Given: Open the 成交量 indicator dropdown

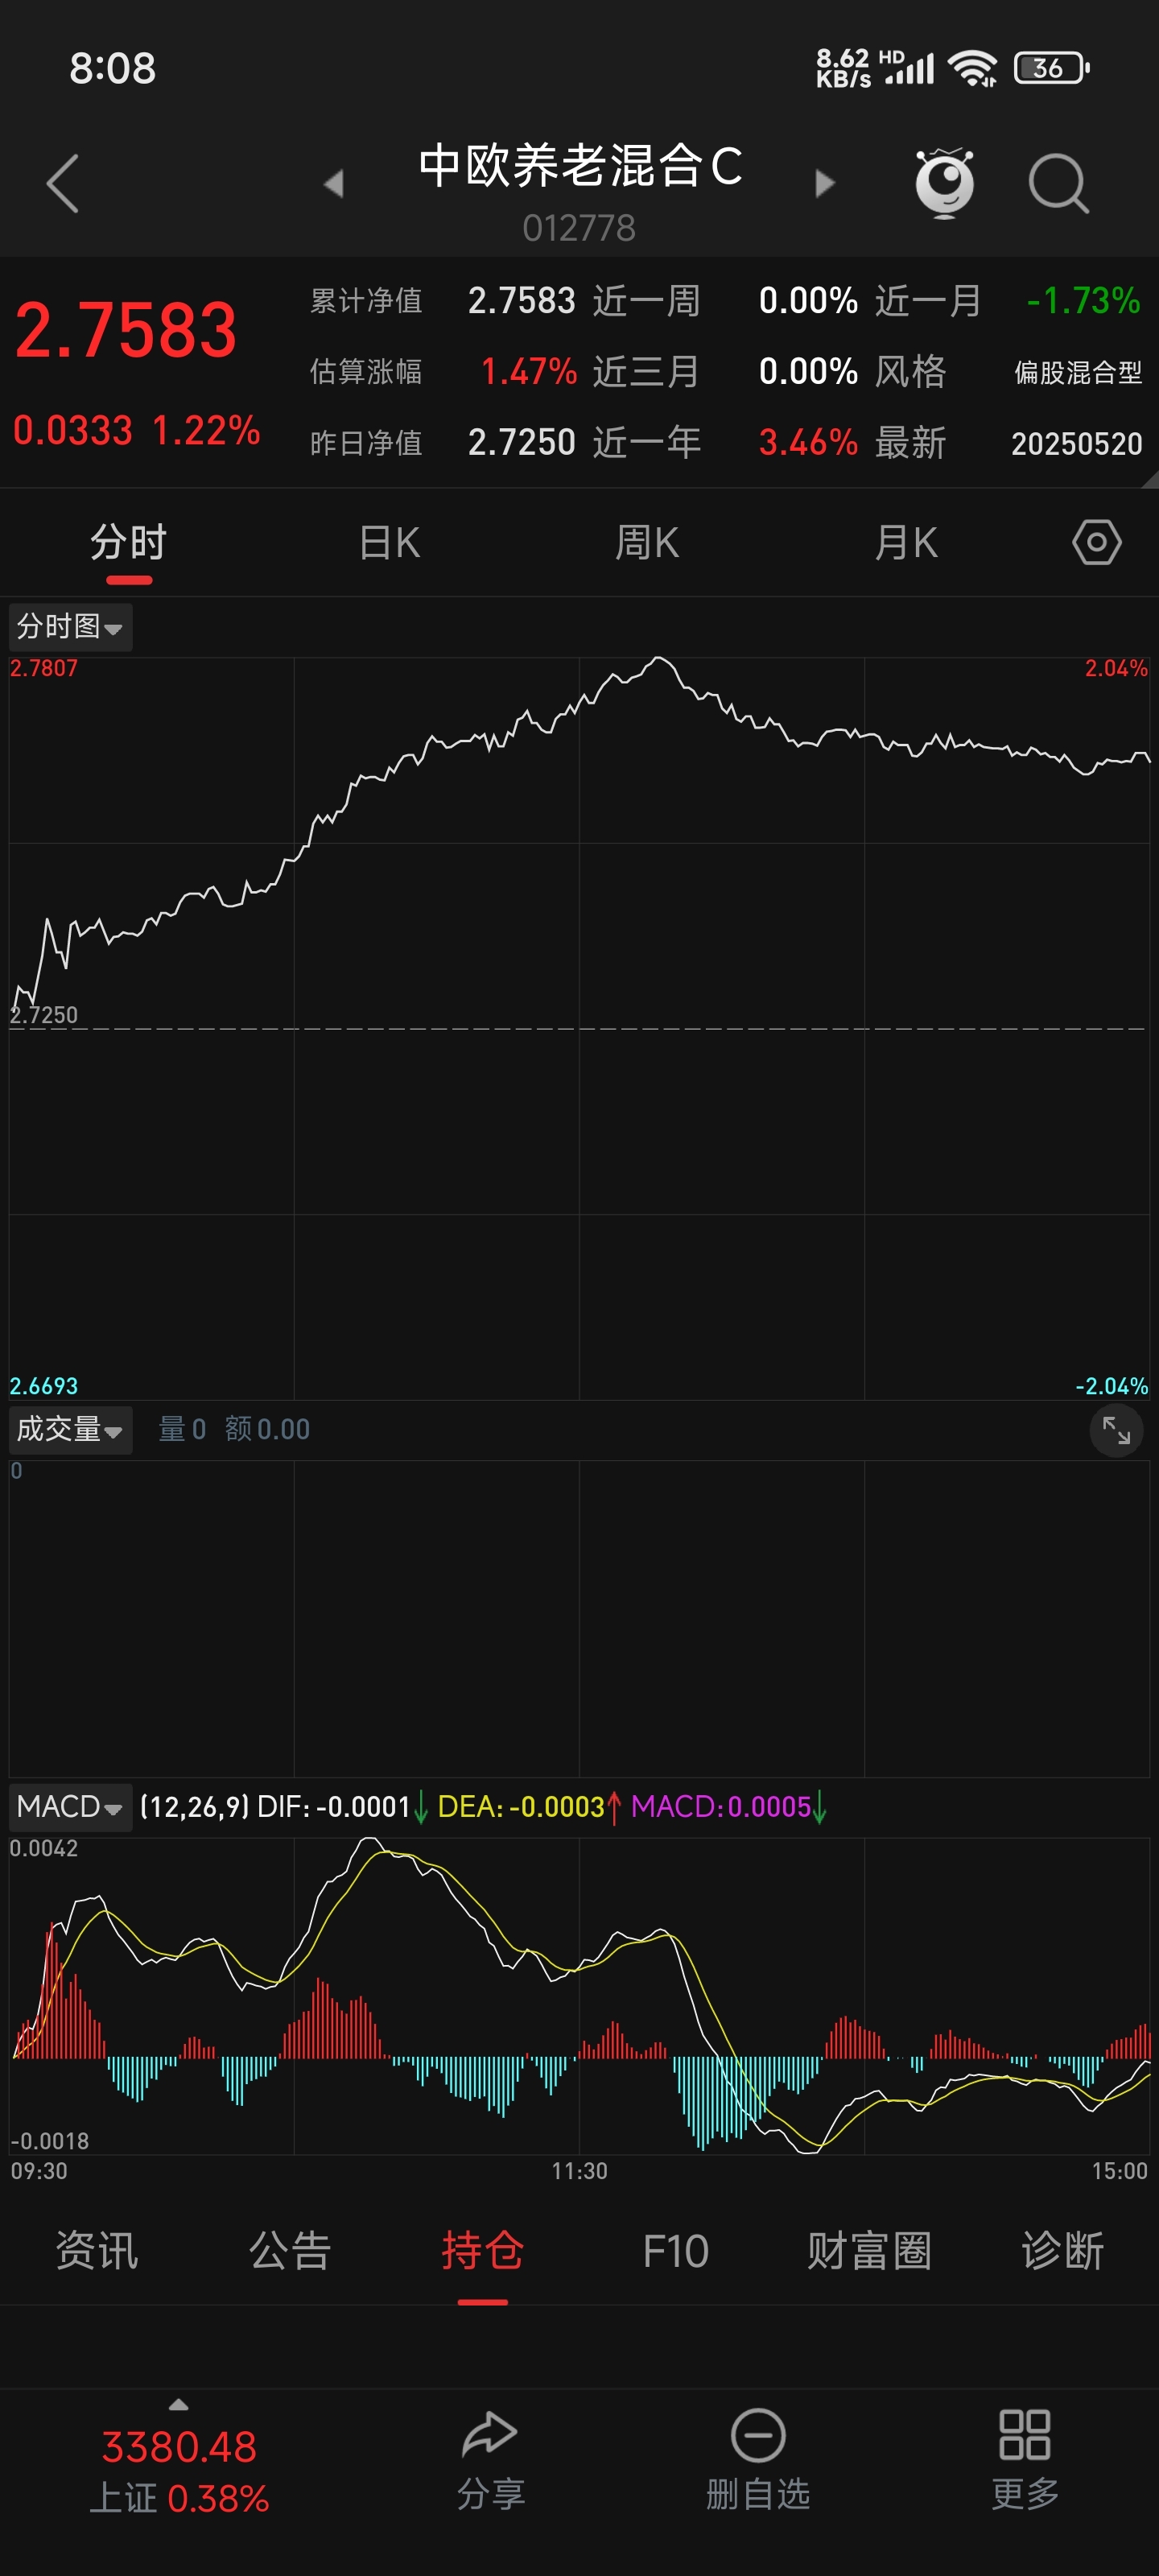Looking at the screenshot, I should coord(70,1430).
